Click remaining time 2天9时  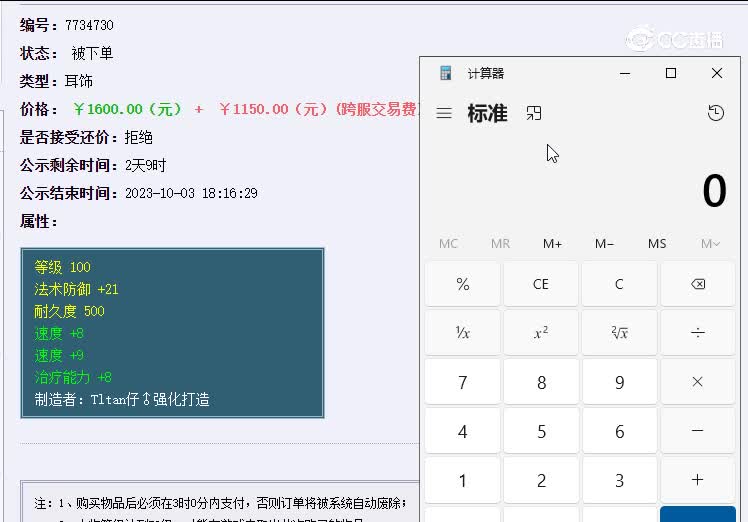coord(145,166)
